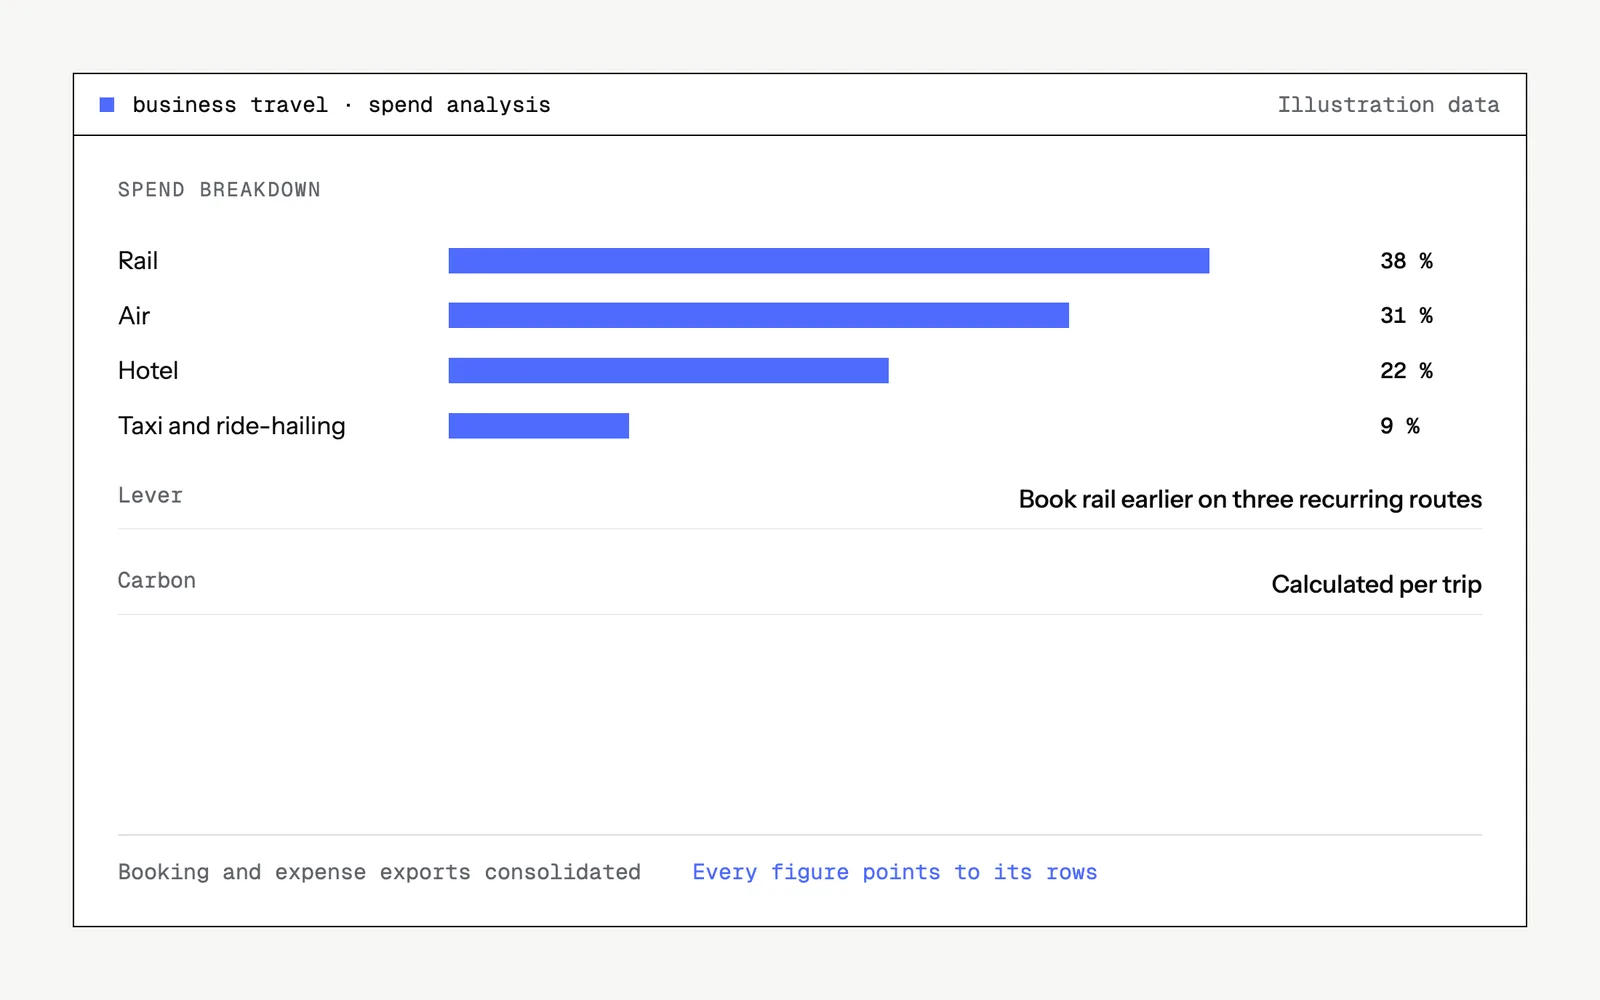Click the blue square icon beside business travel
The image size is (1600, 1000).
[x=107, y=105]
